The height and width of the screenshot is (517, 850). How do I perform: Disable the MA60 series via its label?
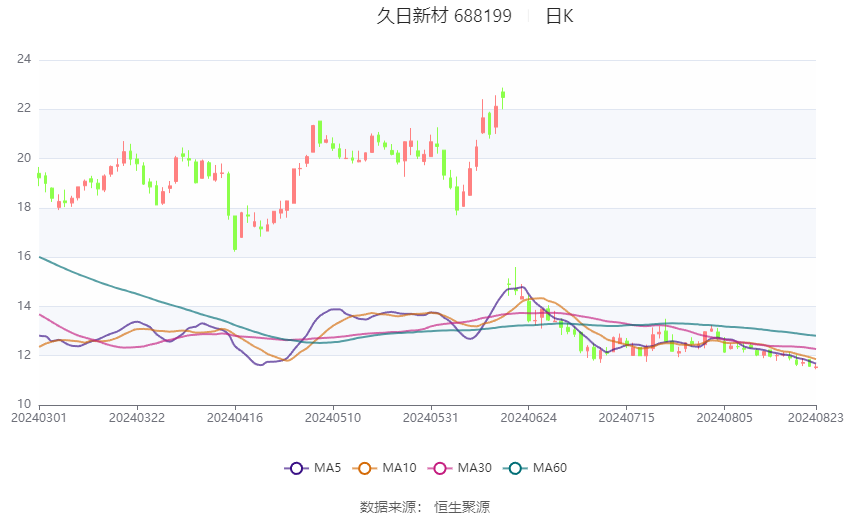tap(551, 468)
